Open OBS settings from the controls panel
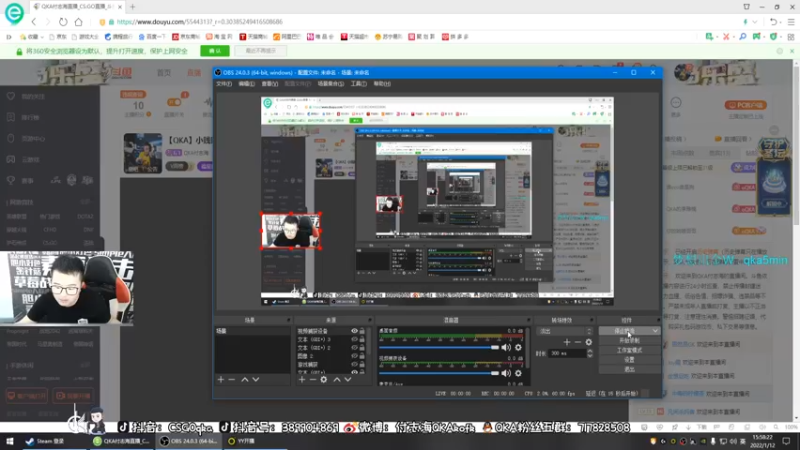 click(x=630, y=360)
